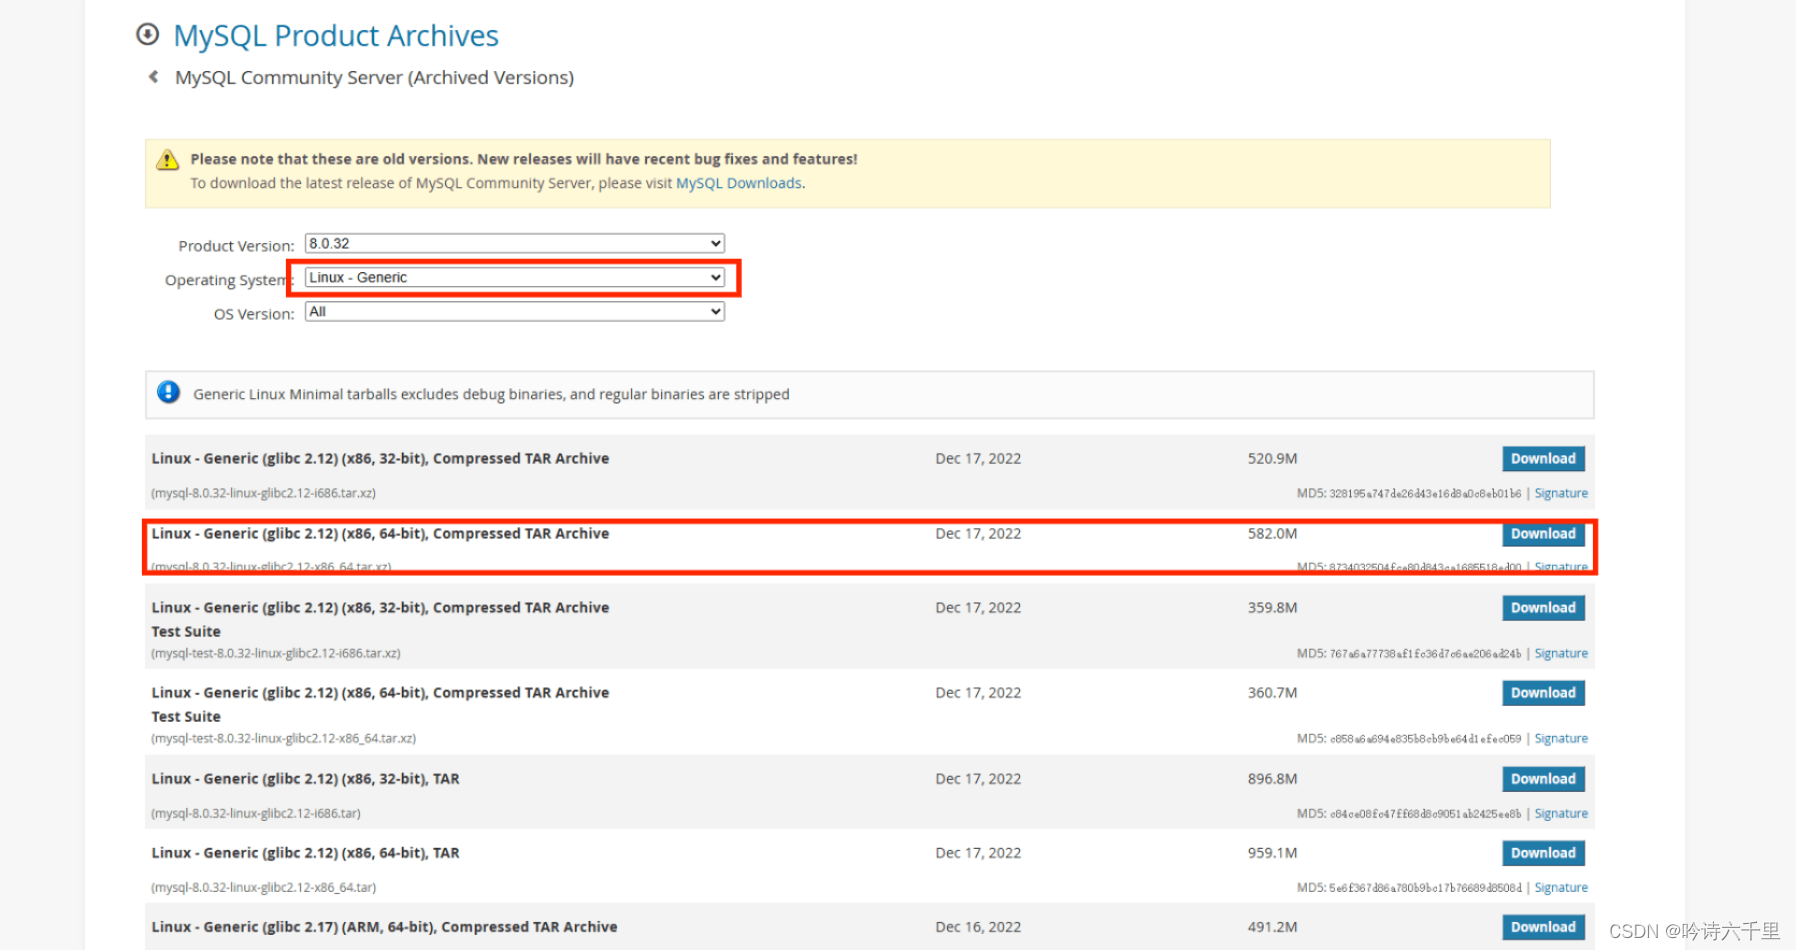1796x950 pixels.
Task: Click the title of the 64-bit Compressed TAR Archive row
Action: (x=380, y=534)
